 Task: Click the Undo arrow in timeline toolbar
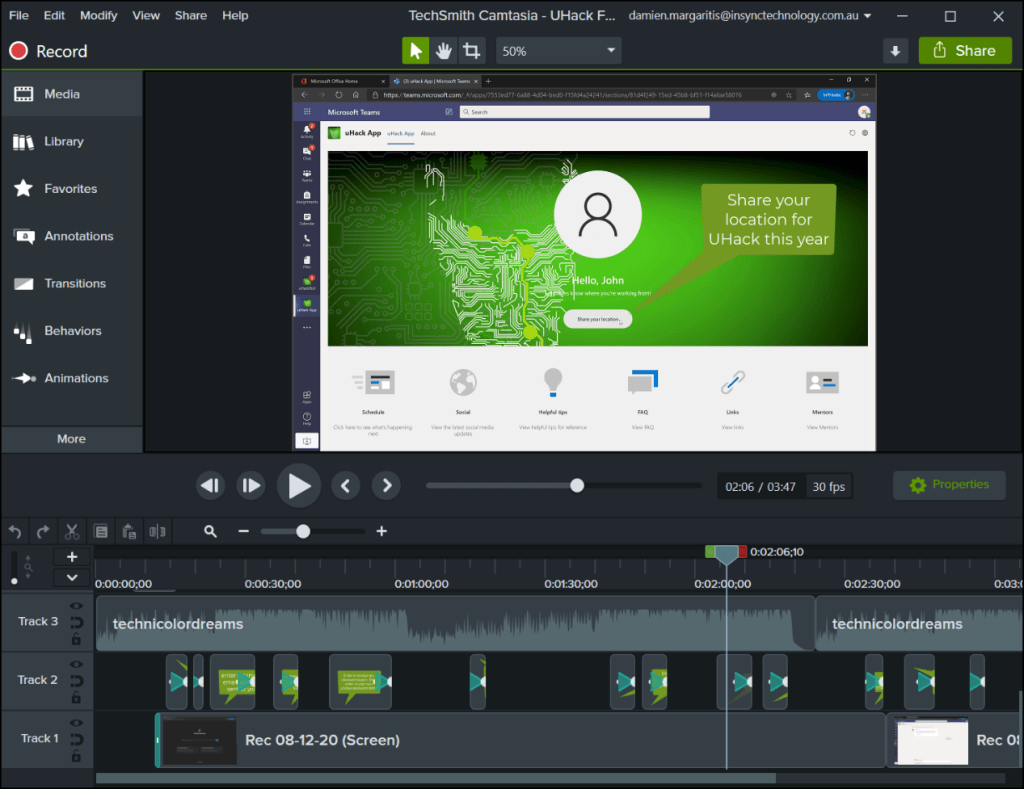pyautogui.click(x=15, y=532)
